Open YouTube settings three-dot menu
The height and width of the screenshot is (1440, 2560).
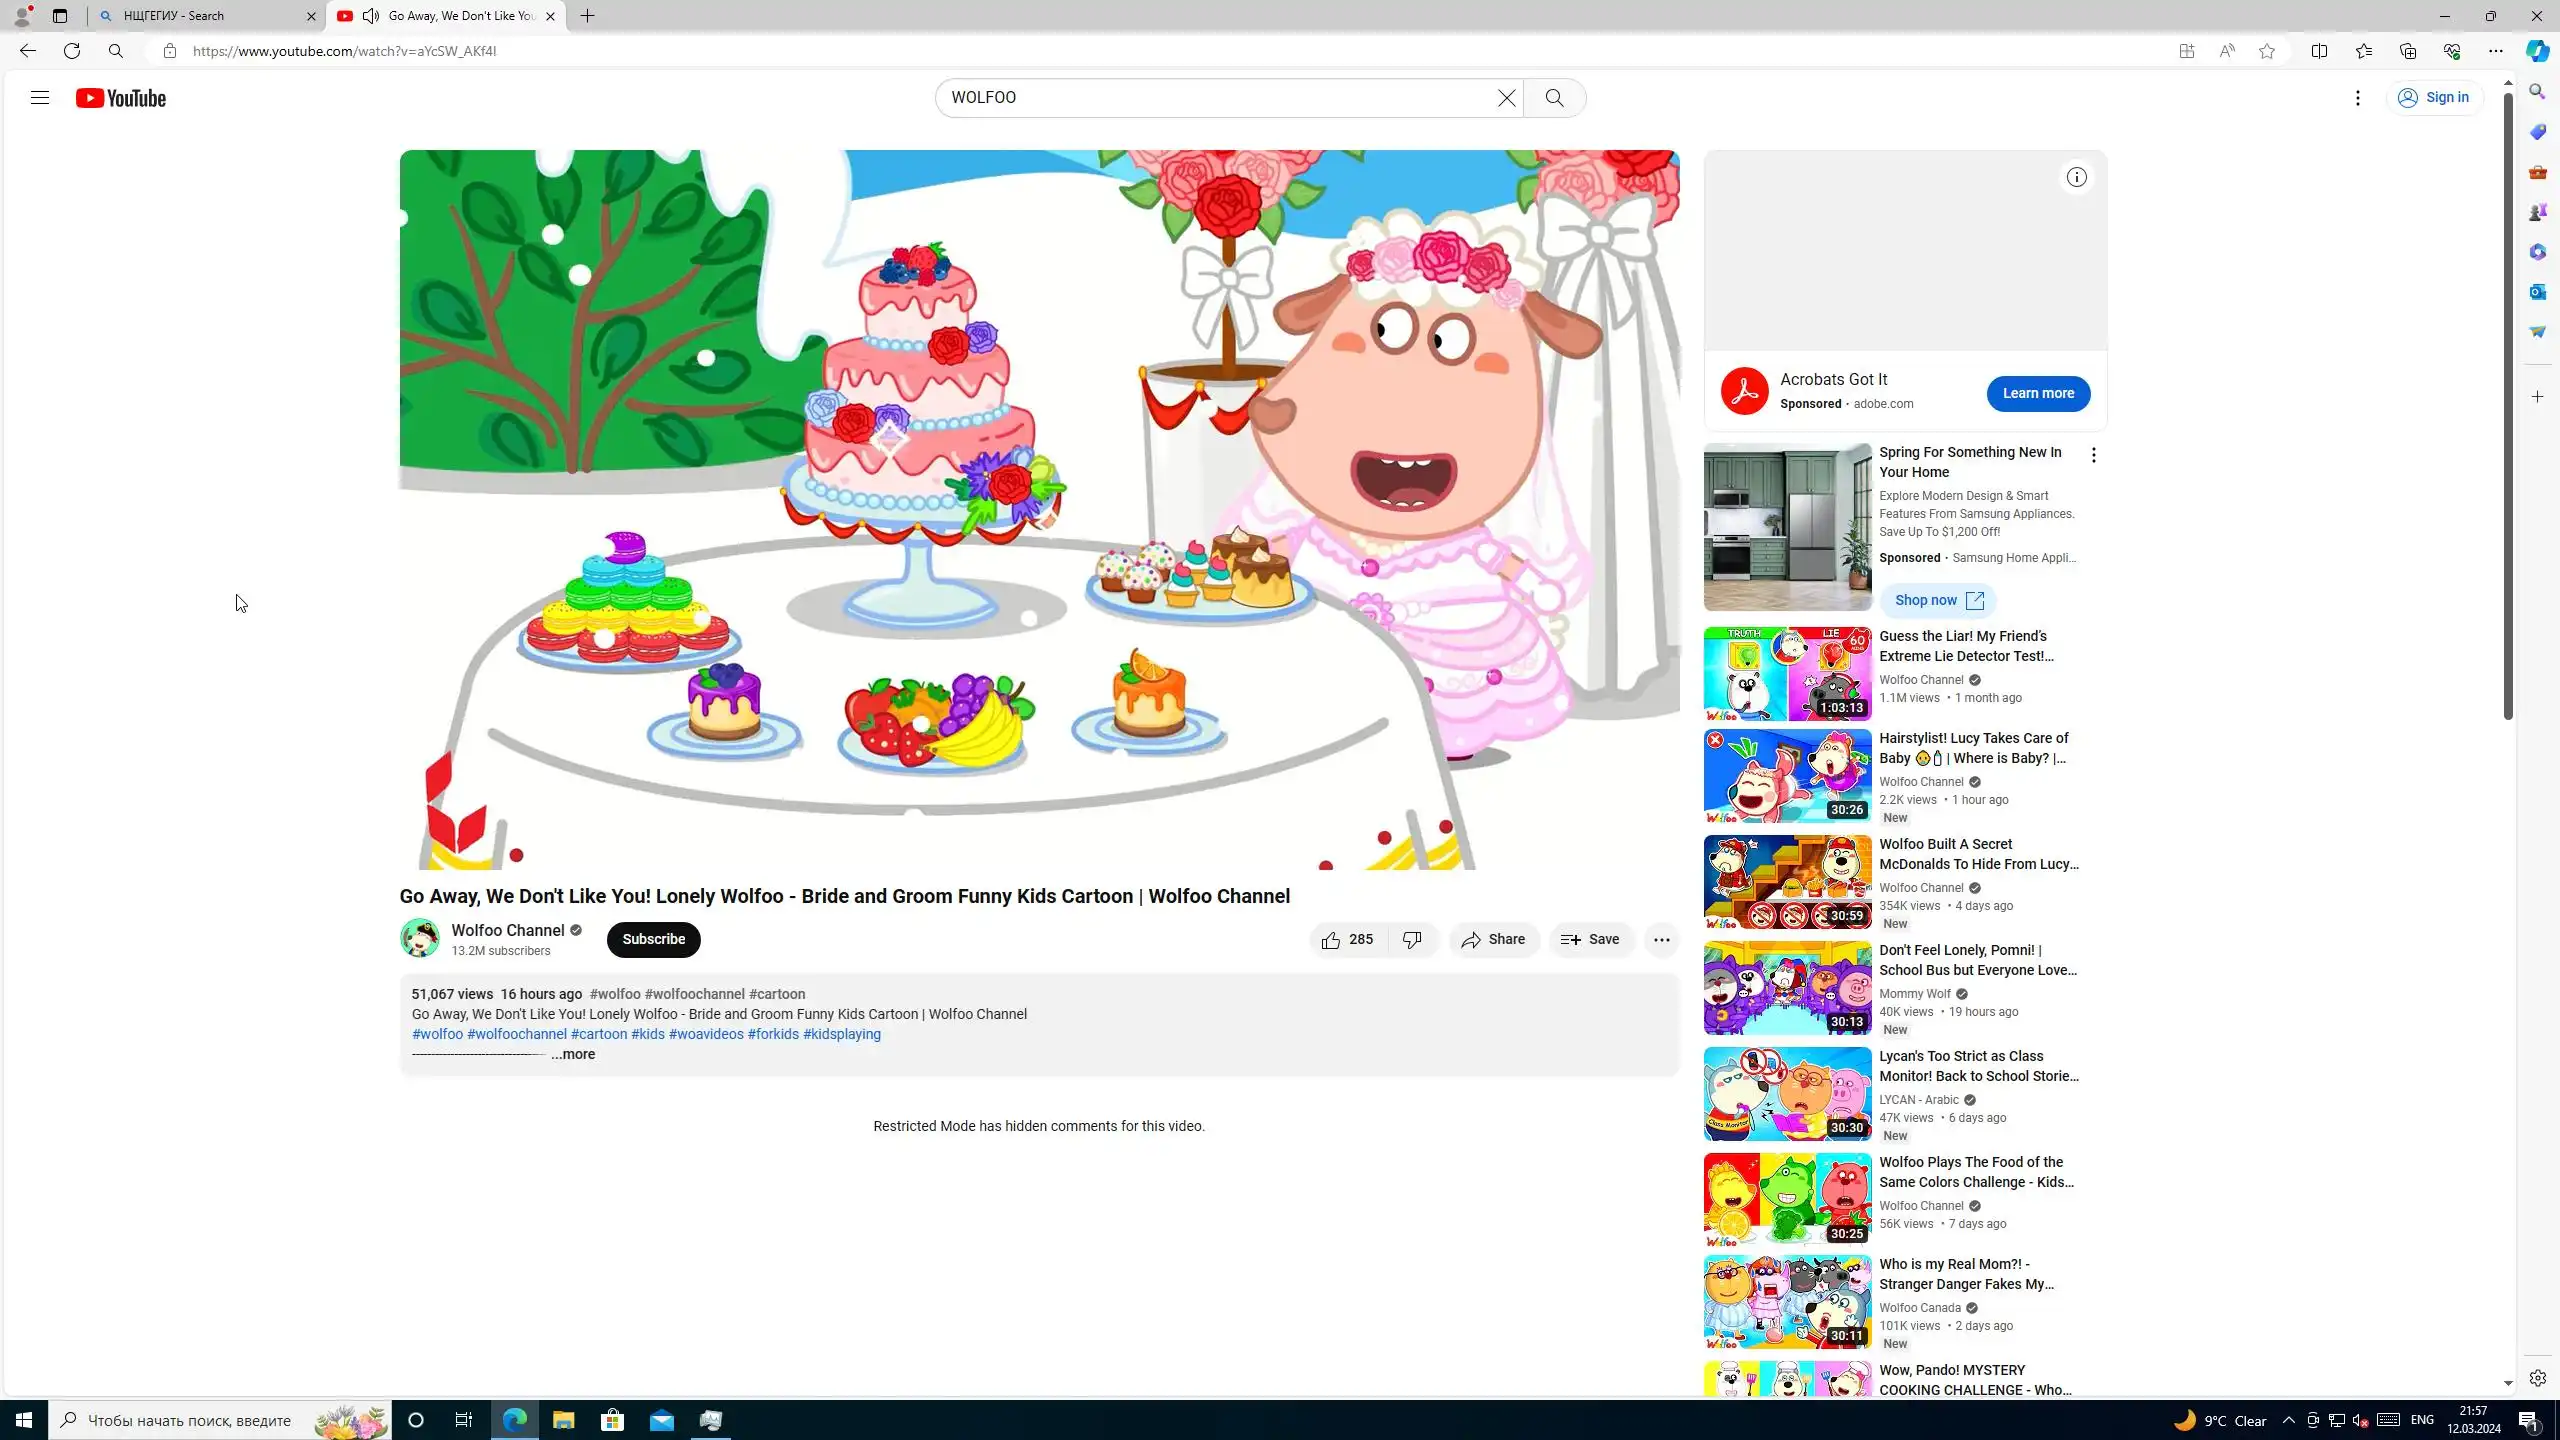pos(2357,98)
